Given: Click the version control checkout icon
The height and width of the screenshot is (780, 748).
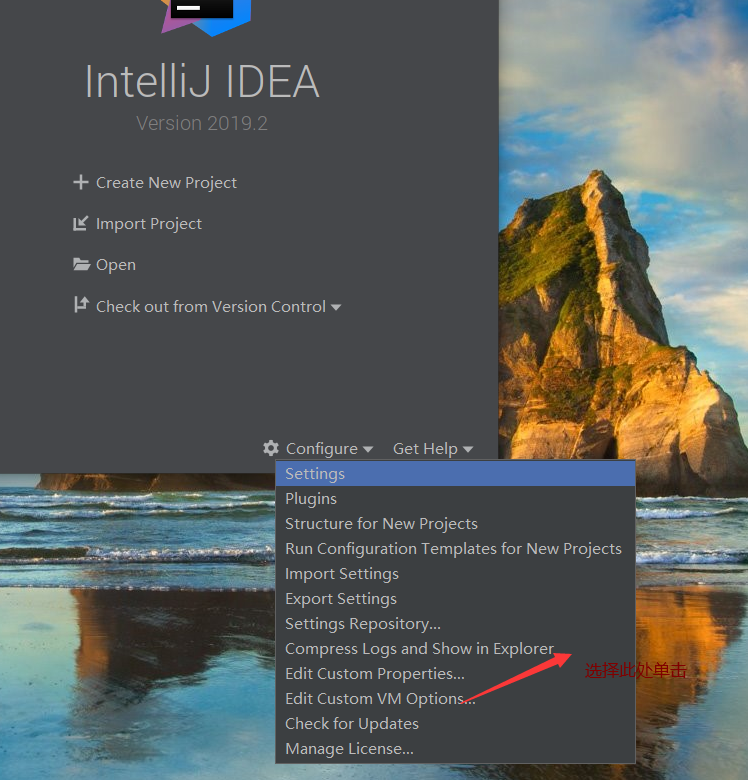Looking at the screenshot, I should (81, 304).
